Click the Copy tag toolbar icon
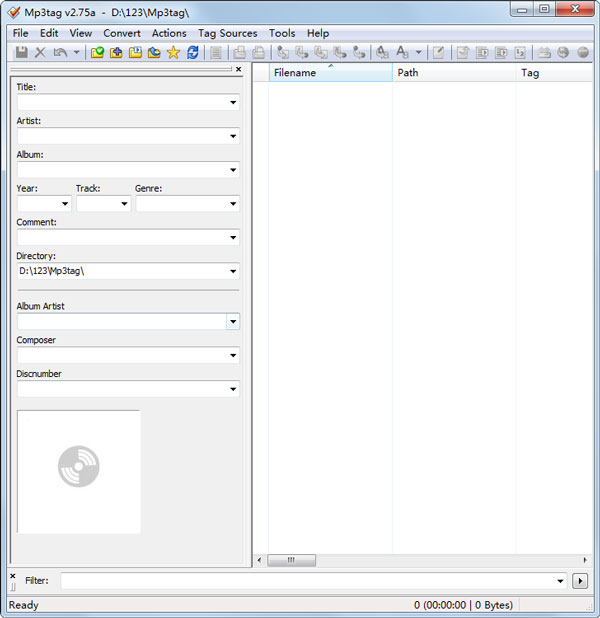Image resolution: width=600 pixels, height=618 pixels. (239, 52)
